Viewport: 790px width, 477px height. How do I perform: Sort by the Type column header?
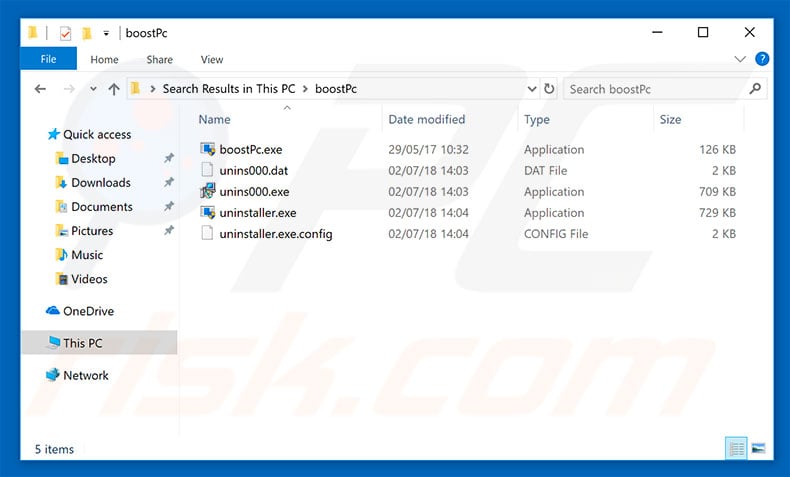coord(537,119)
